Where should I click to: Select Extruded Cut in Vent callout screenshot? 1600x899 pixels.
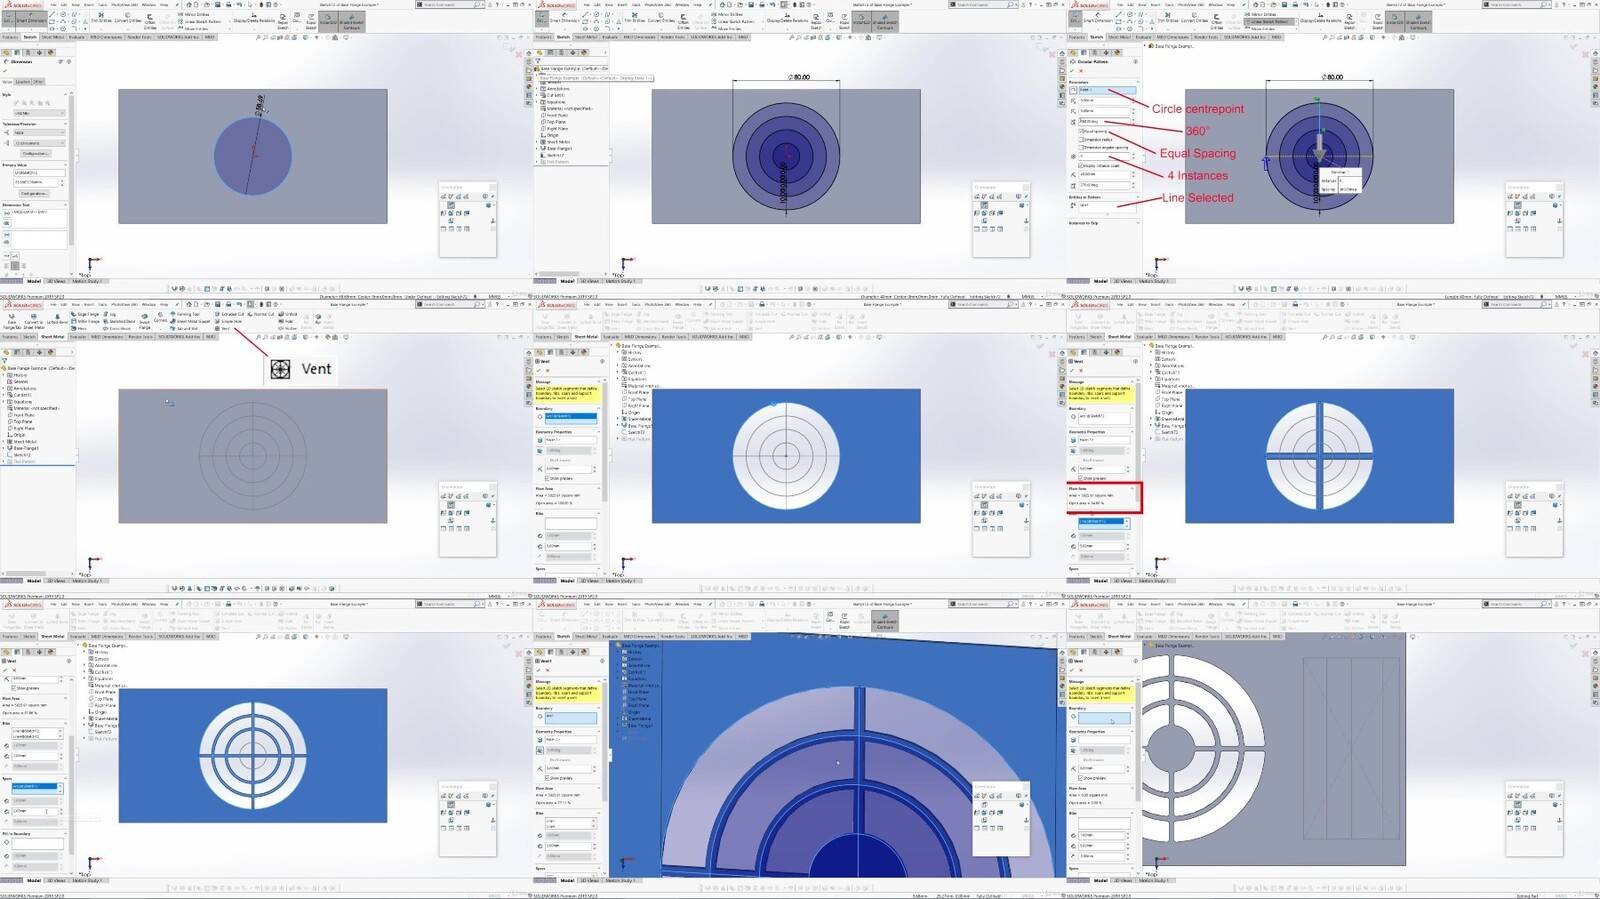(x=230, y=314)
